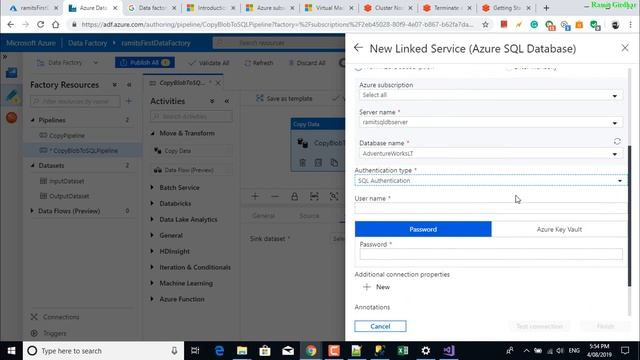Add new factory resource with plus icon
This screenshot has height=360, width=640.
tap(129, 101)
